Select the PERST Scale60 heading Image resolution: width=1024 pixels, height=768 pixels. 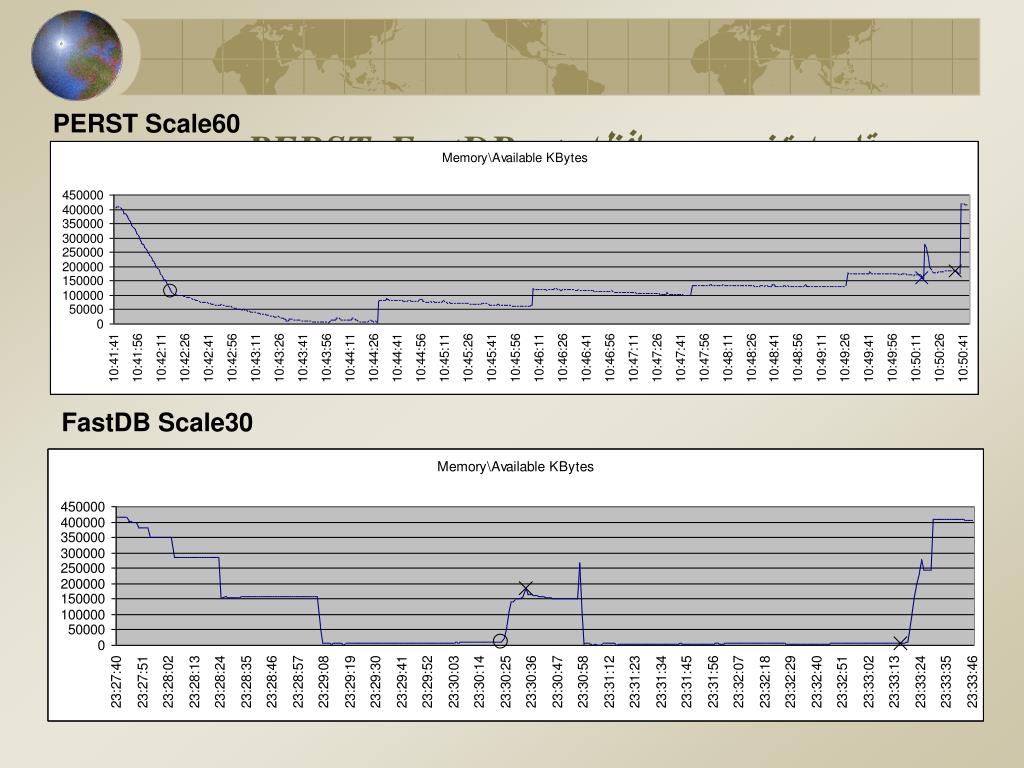coord(146,123)
